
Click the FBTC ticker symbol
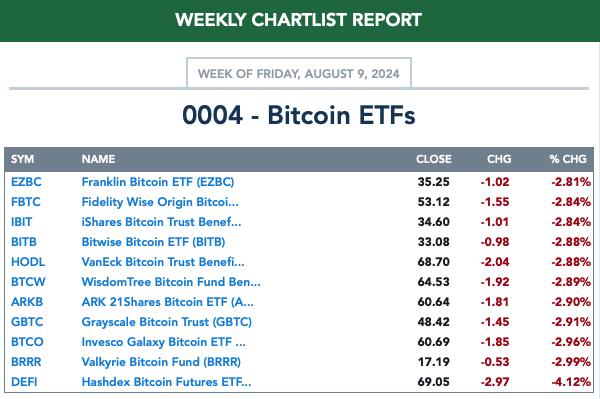pyautogui.click(x=26, y=202)
